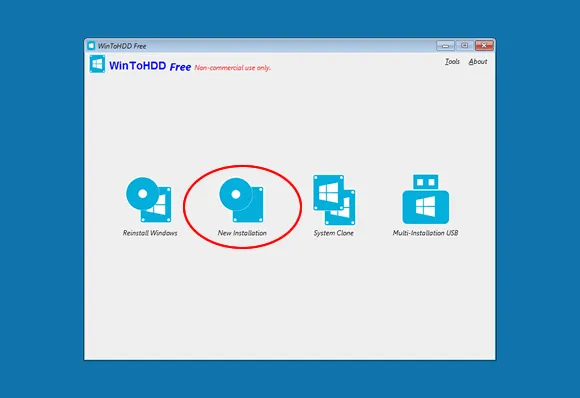Select the Multi-Installation USB icon

(426, 199)
